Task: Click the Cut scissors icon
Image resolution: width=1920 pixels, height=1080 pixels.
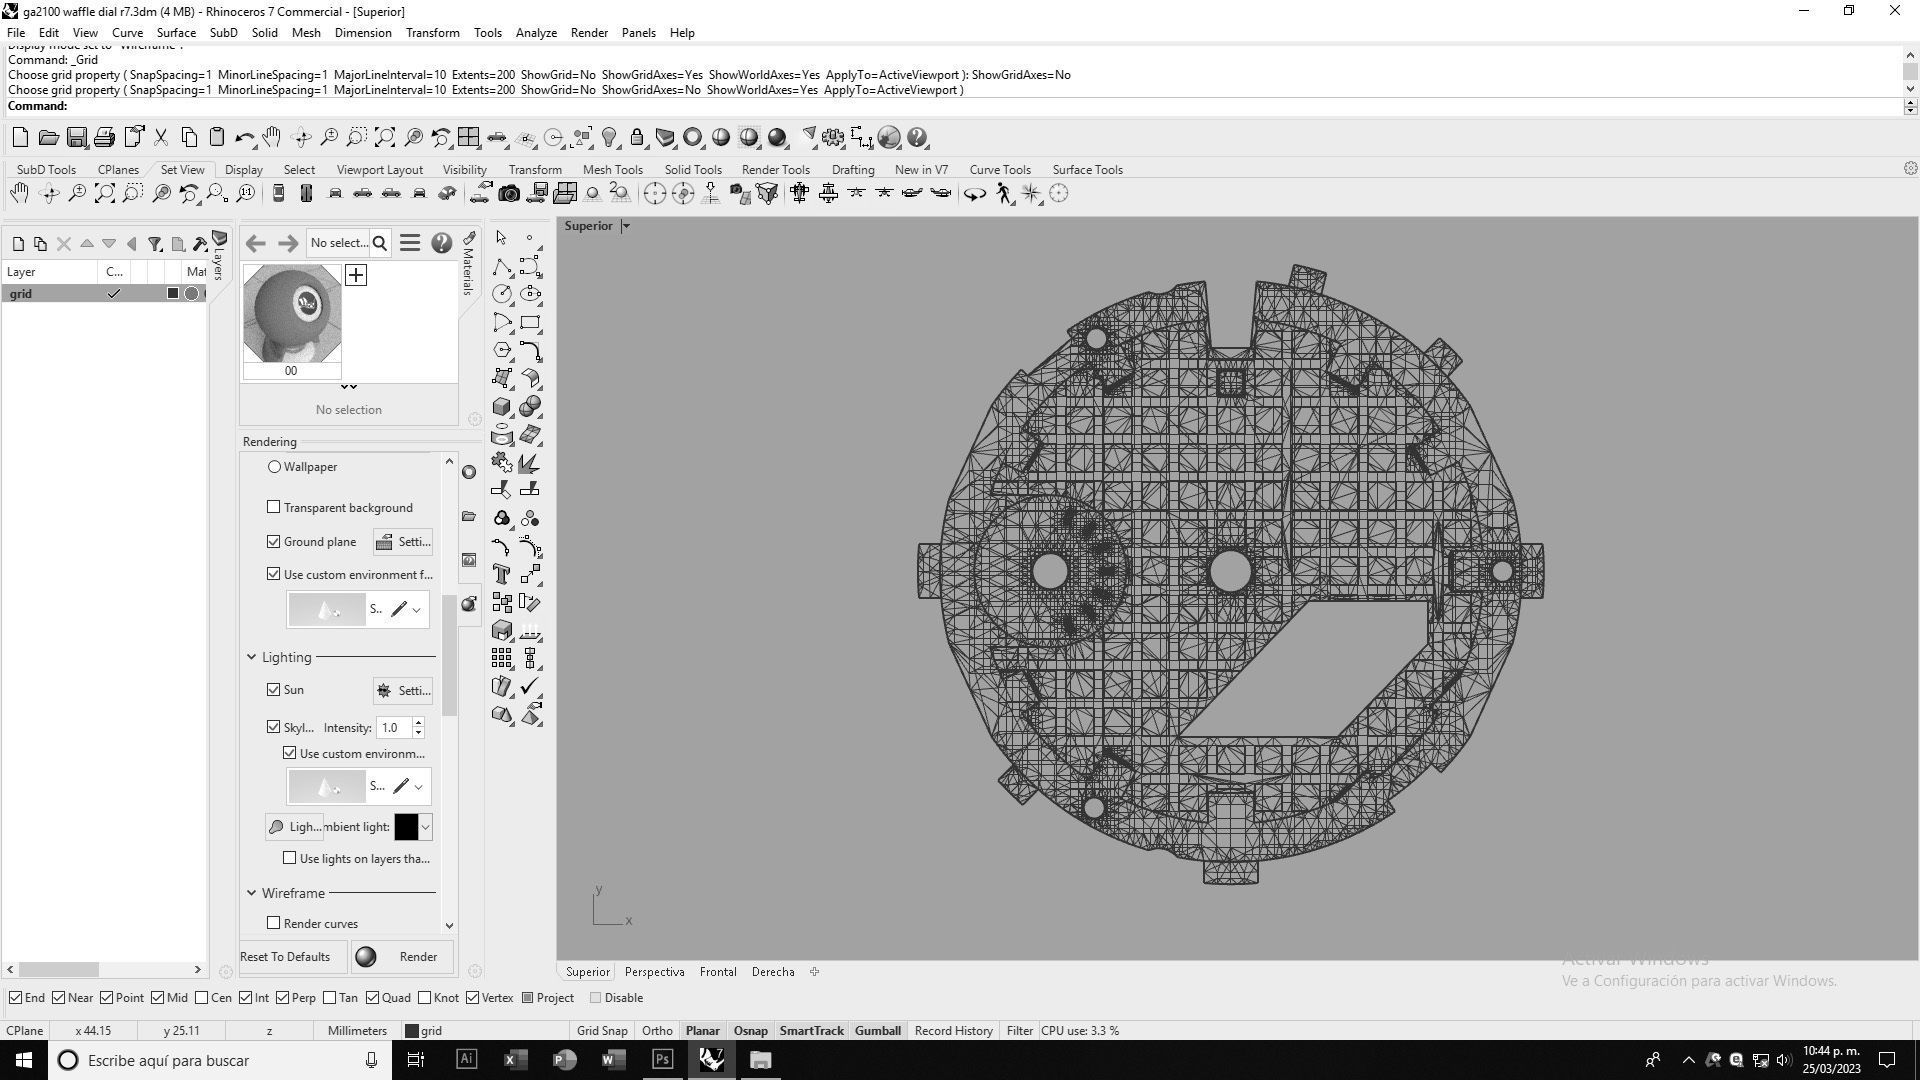Action: pos(160,138)
